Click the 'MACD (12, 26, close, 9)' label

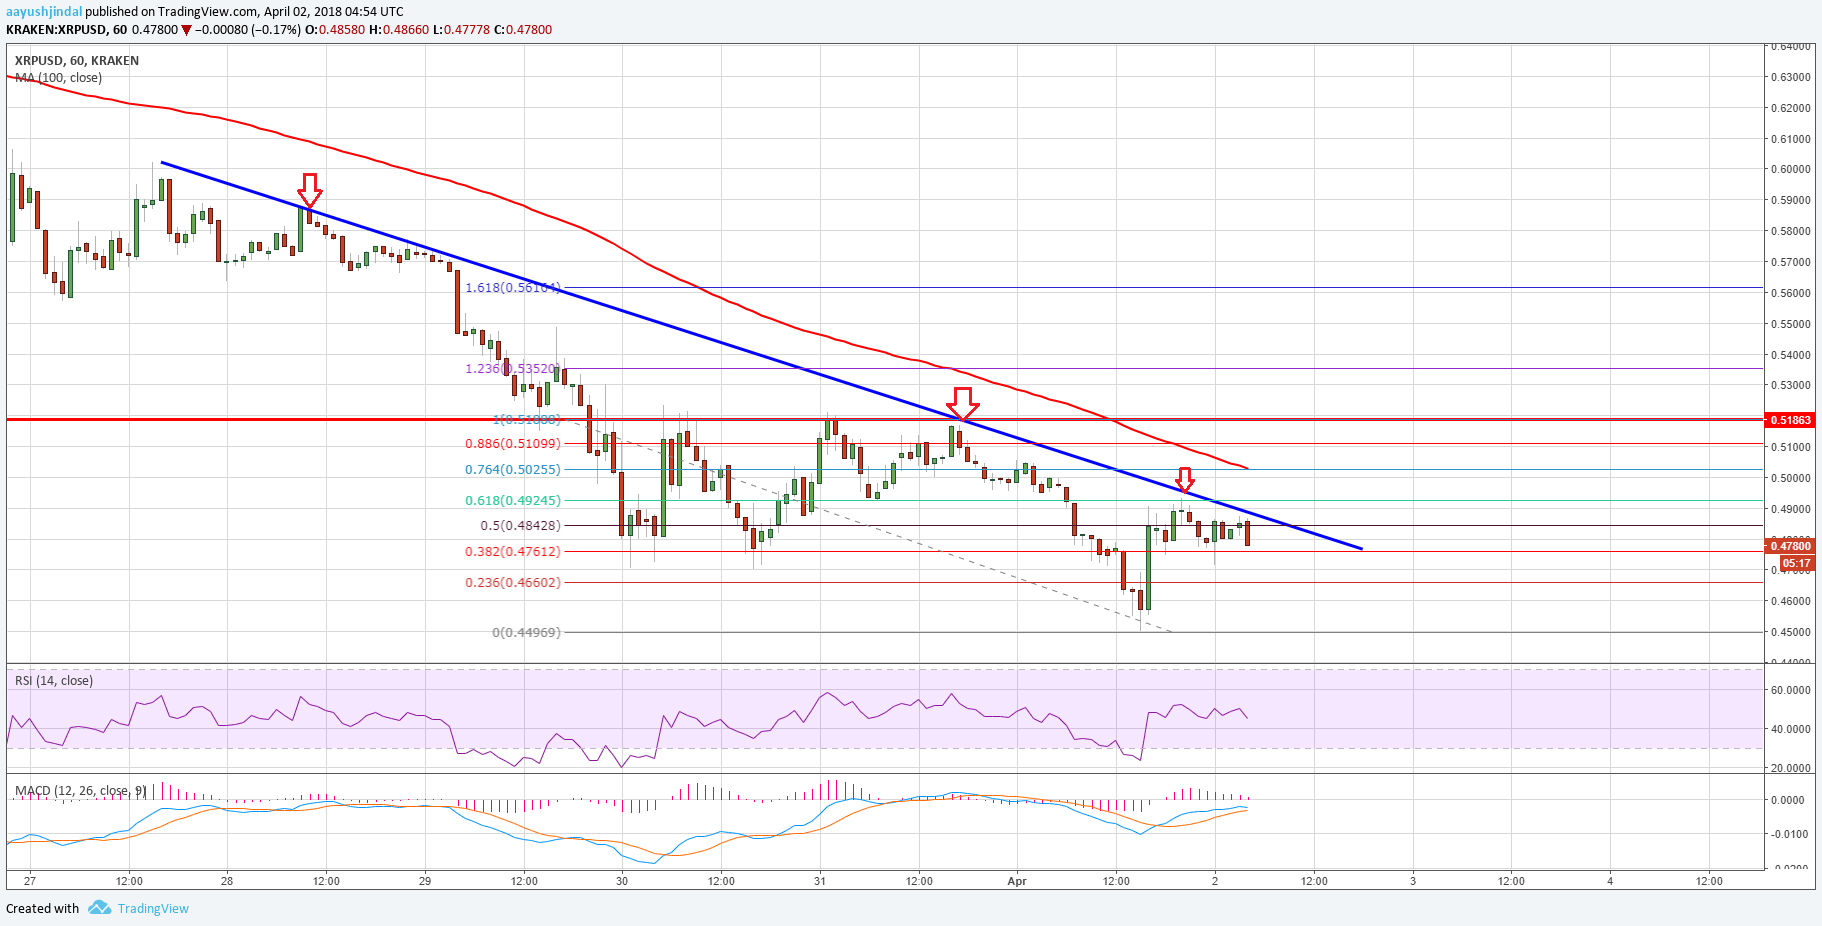[x=80, y=791]
